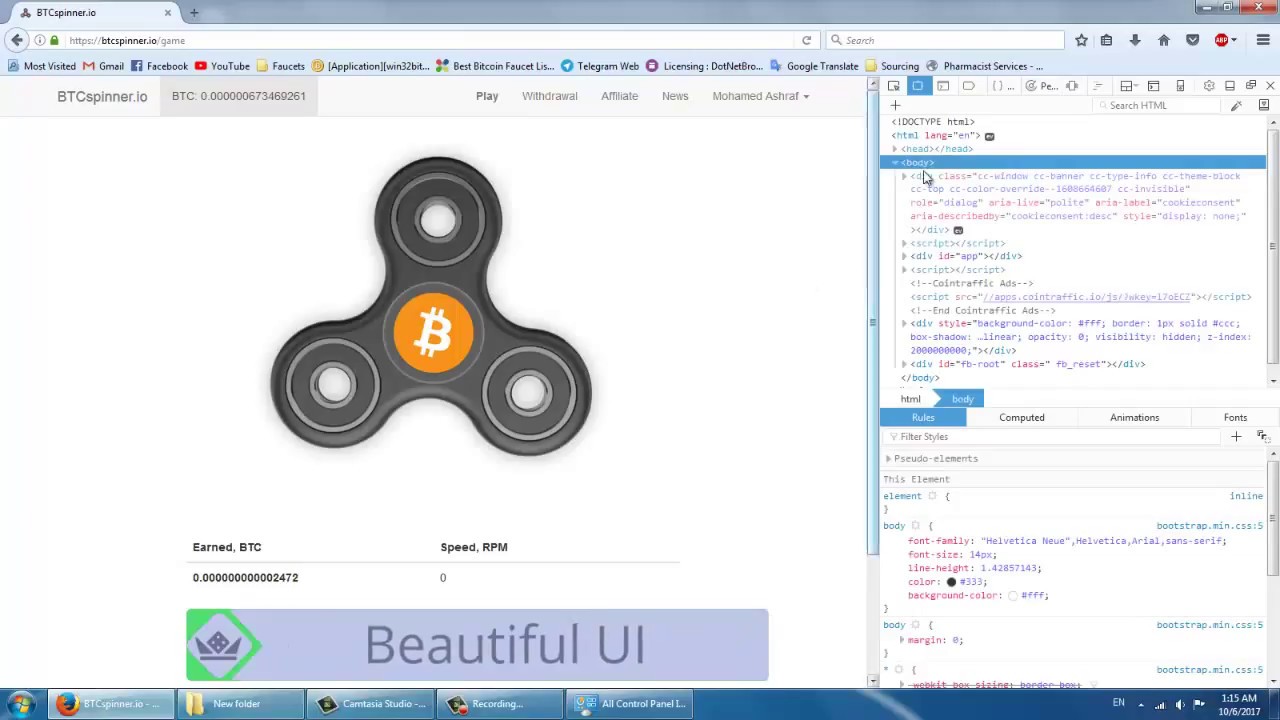The height and width of the screenshot is (720, 1280).
Task: Switch to the Fonts tab
Action: (1235, 417)
